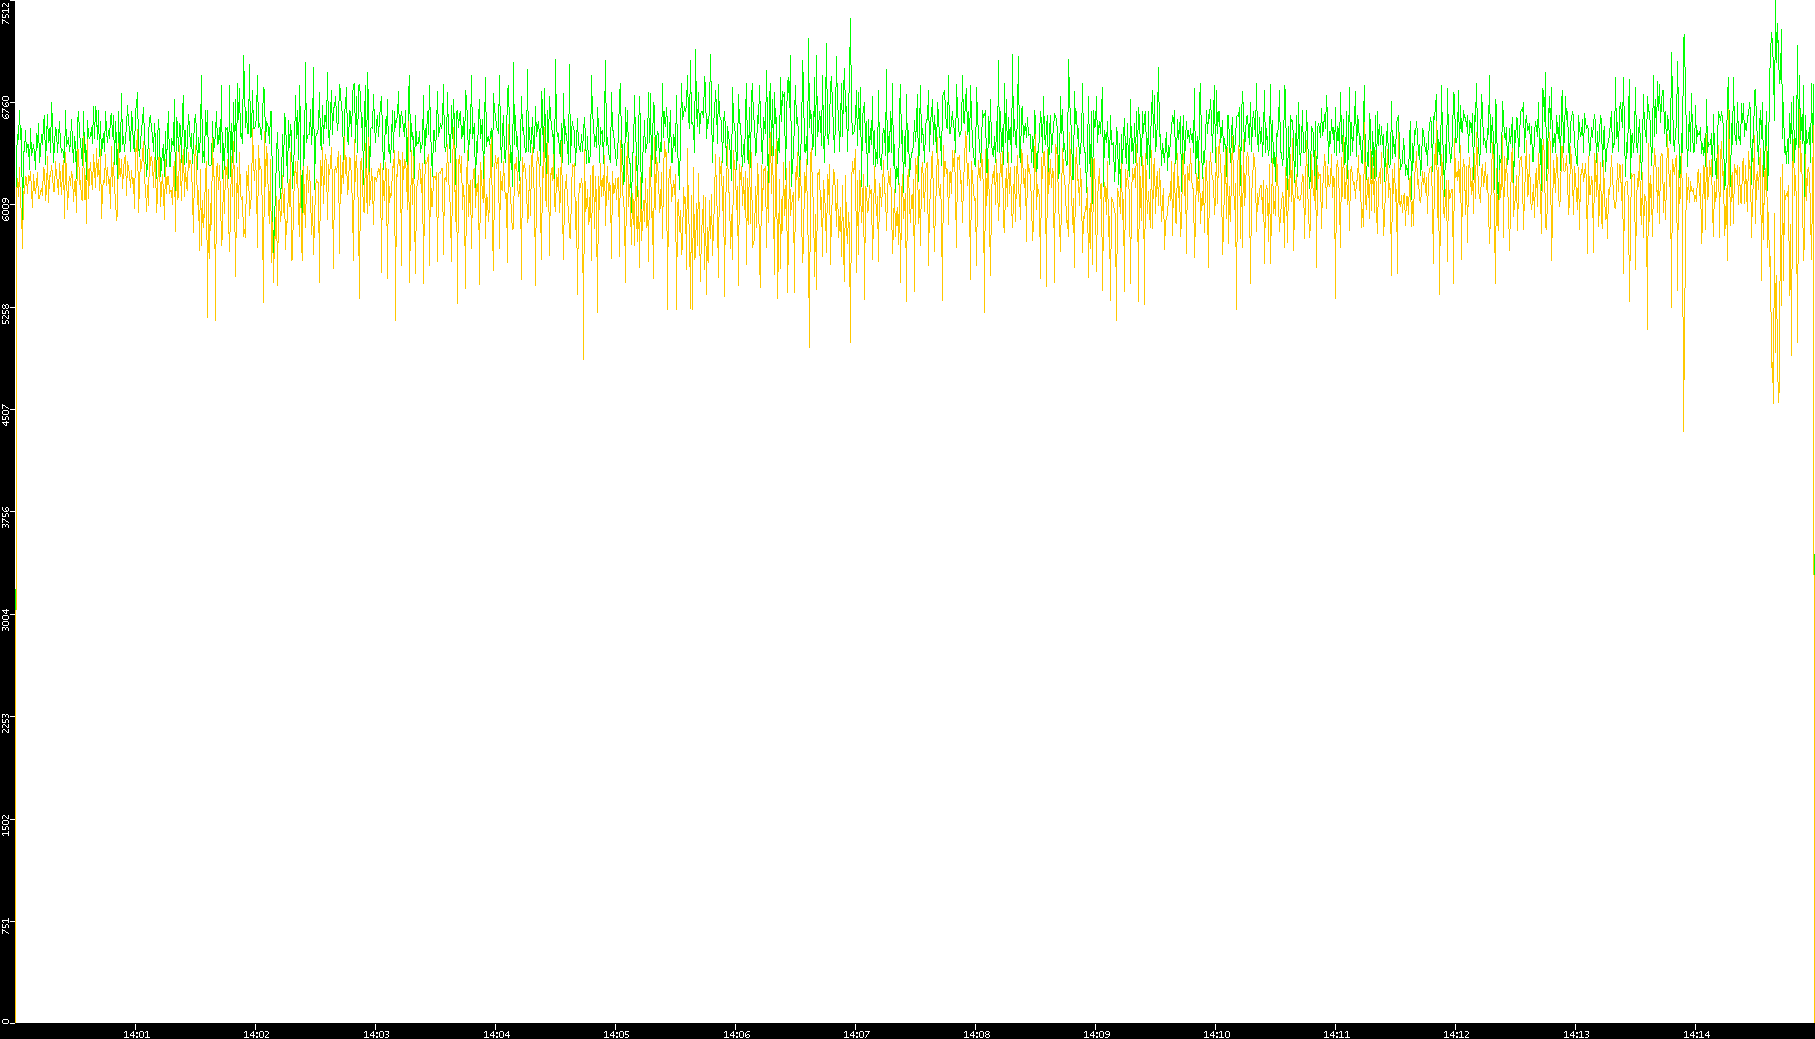Click the 14:01 time axis label

136,1033
